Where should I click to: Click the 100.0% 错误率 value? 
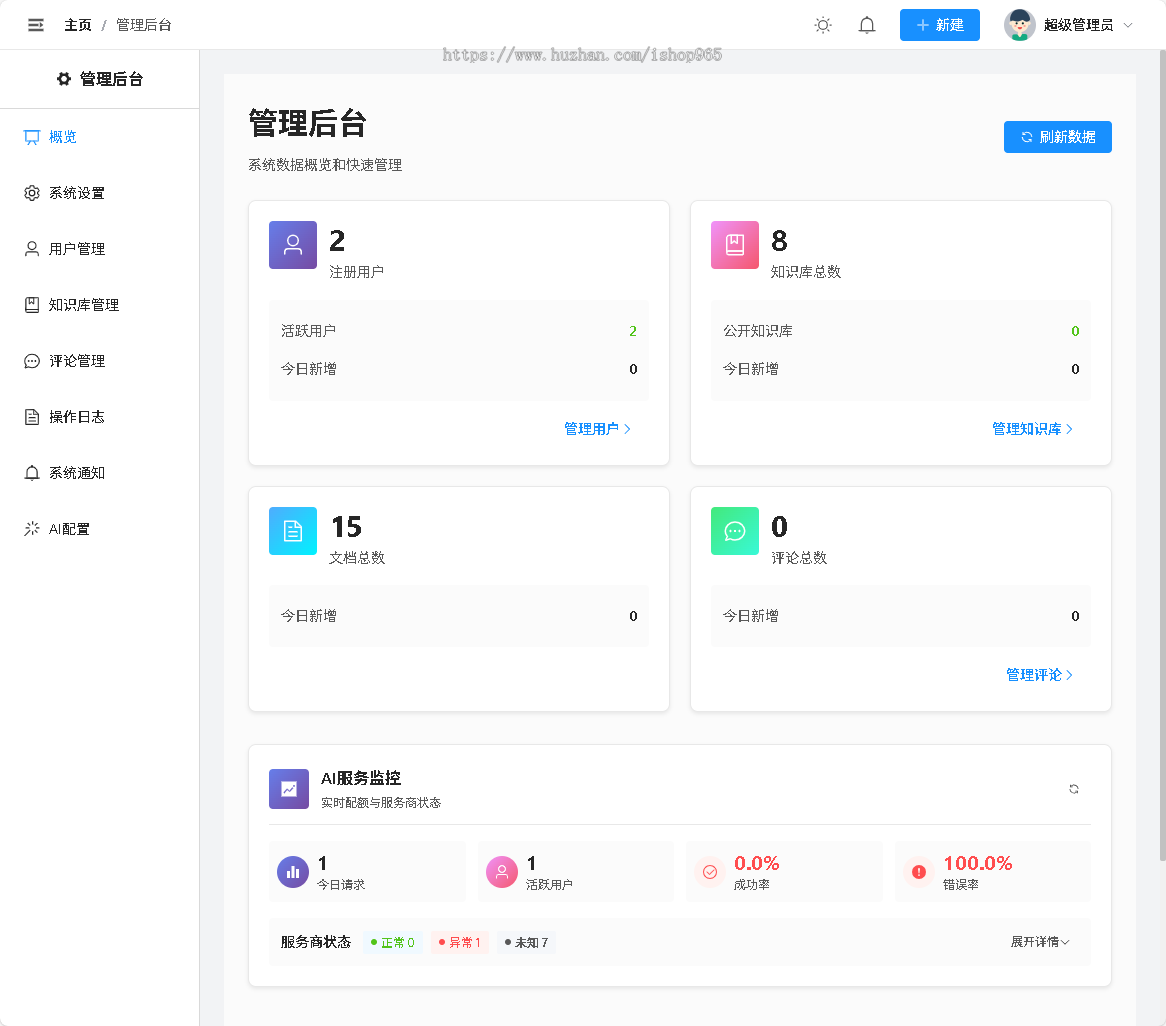tap(977, 863)
